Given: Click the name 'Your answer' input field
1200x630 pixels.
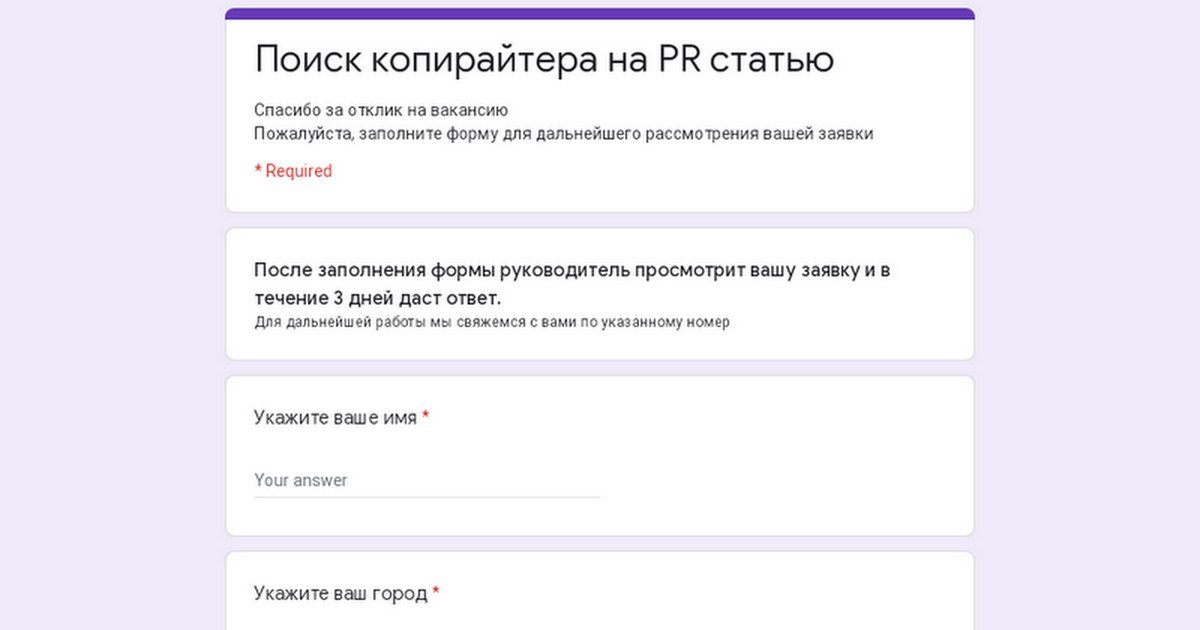Looking at the screenshot, I should coord(427,480).
